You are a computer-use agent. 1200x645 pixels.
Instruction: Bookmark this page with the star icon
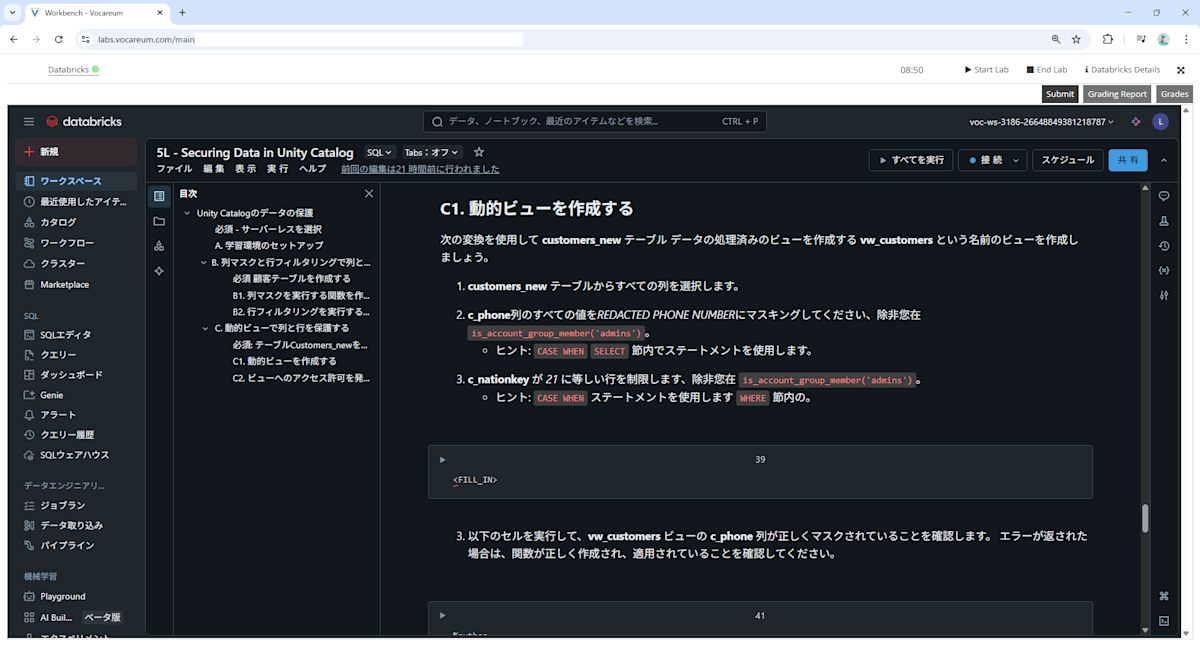[x=1076, y=39]
